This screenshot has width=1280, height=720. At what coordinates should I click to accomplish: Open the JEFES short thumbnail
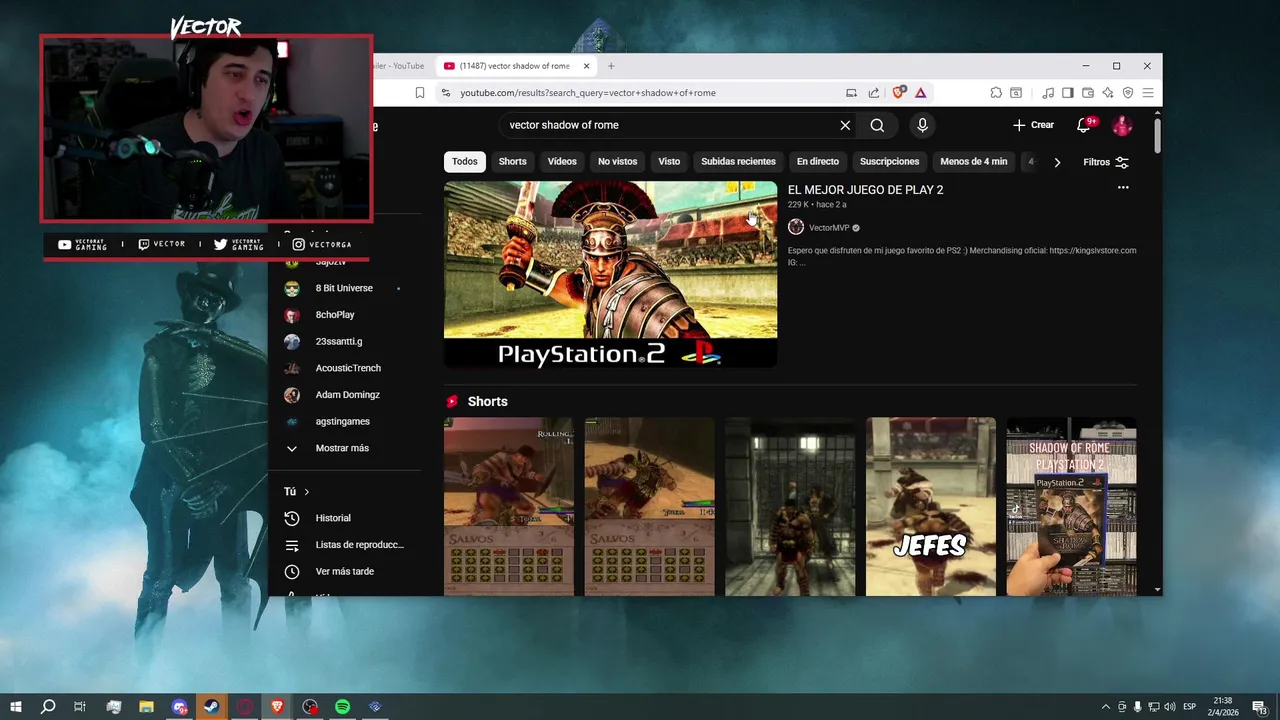(931, 506)
